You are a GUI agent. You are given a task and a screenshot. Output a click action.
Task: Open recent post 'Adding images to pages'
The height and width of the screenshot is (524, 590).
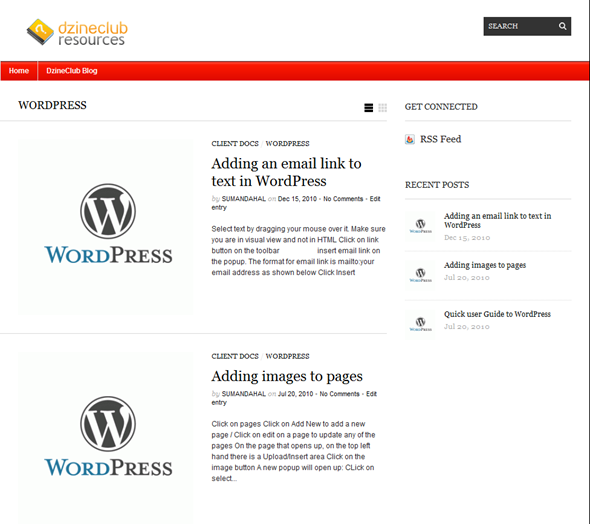coord(485,265)
